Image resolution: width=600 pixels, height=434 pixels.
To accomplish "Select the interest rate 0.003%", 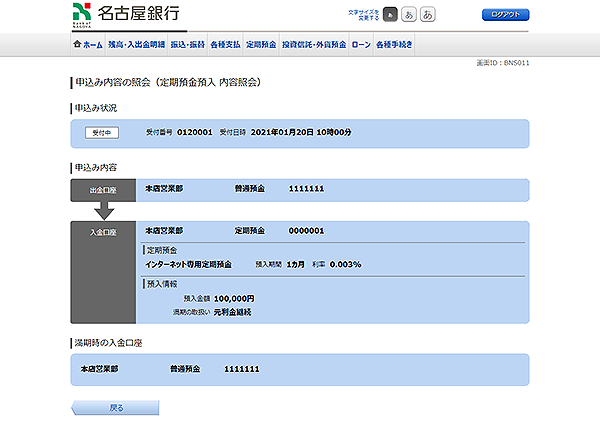I will [345, 264].
